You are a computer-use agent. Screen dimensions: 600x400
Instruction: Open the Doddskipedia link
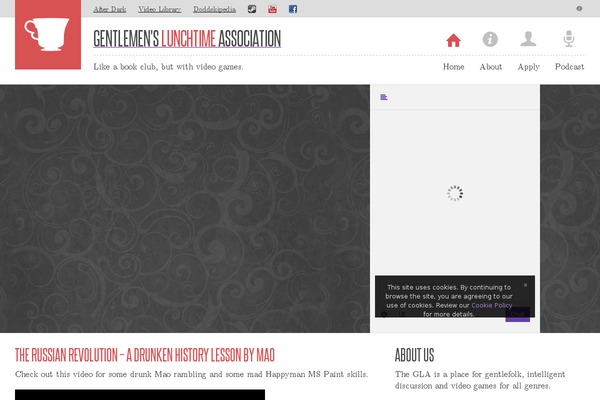214,9
